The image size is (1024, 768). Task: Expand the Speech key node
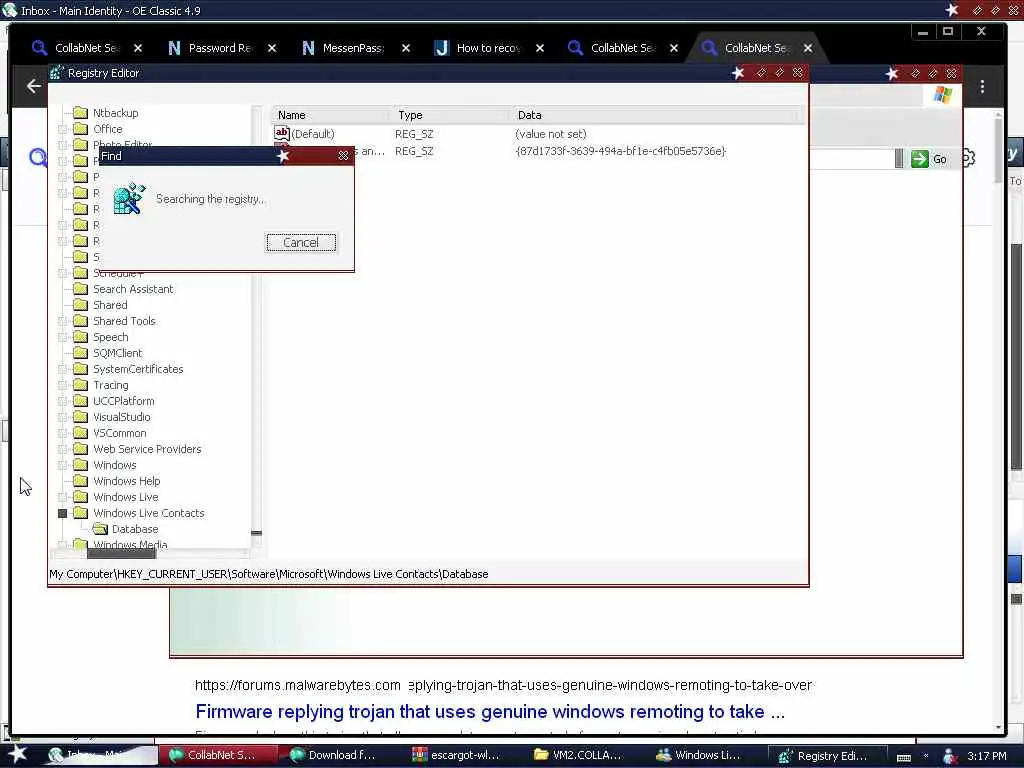(x=63, y=337)
